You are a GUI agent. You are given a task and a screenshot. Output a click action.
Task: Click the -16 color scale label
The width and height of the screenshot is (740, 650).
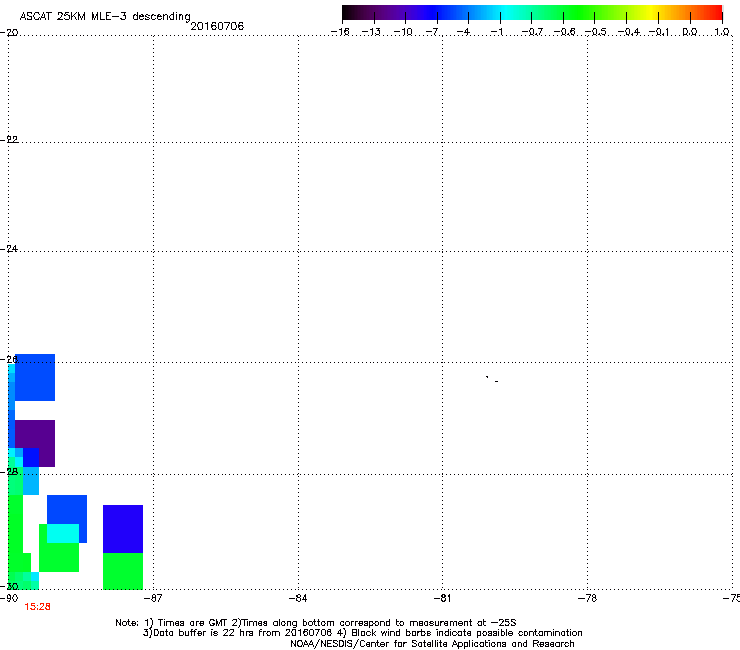(340, 32)
